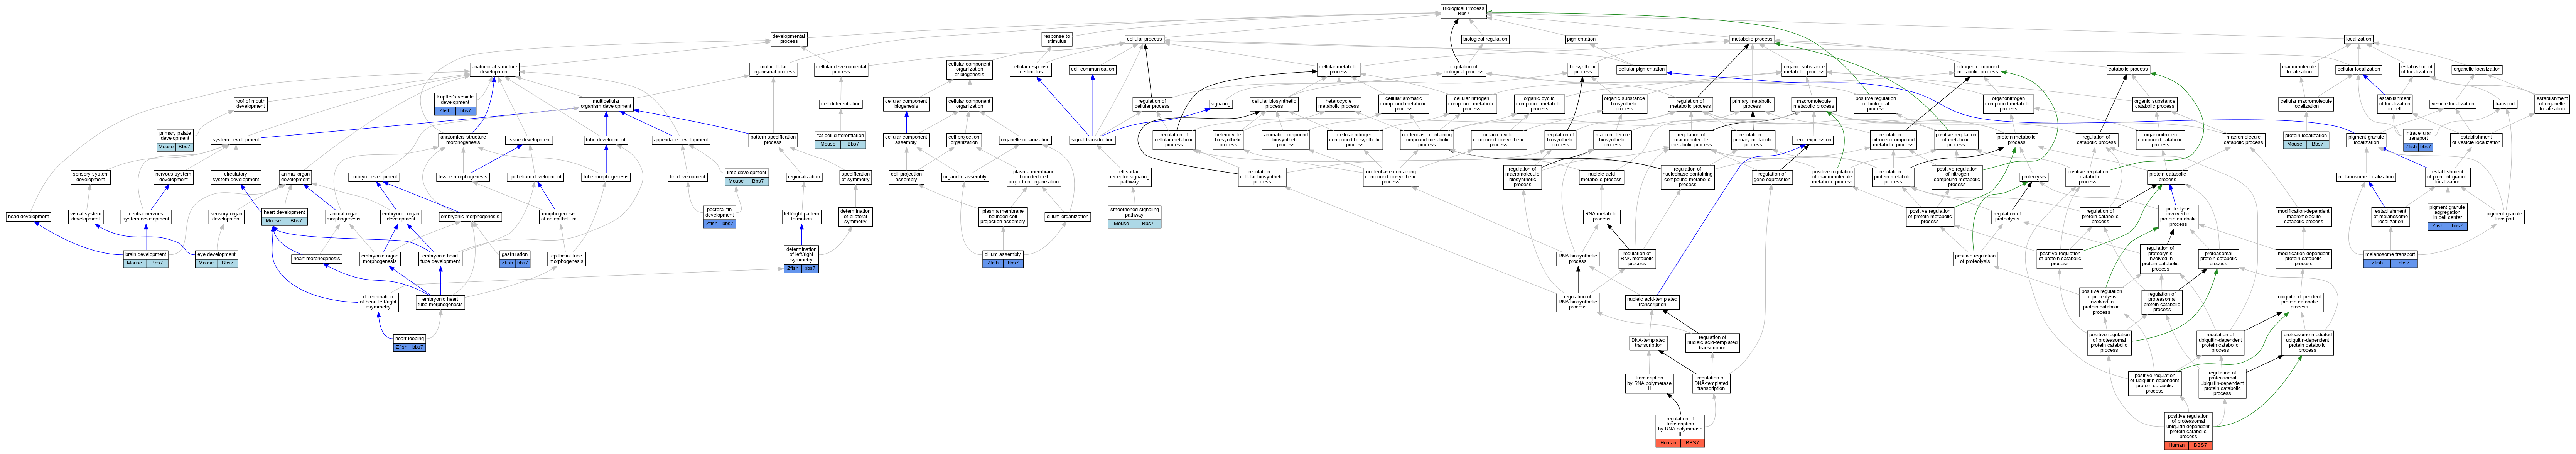Screen dimensions: 2576x454
Task: Select the 'macromolecule localization' node
Action: click(x=2299, y=69)
